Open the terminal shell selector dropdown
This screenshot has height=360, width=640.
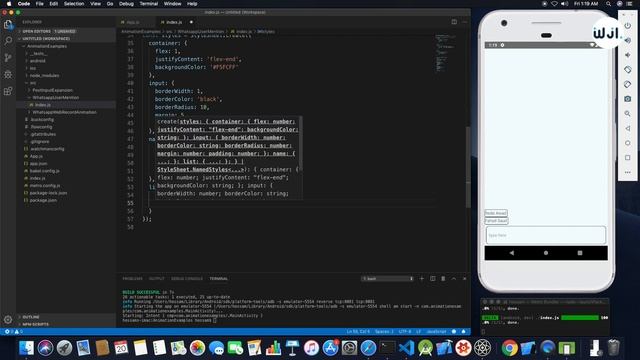tap(387, 279)
